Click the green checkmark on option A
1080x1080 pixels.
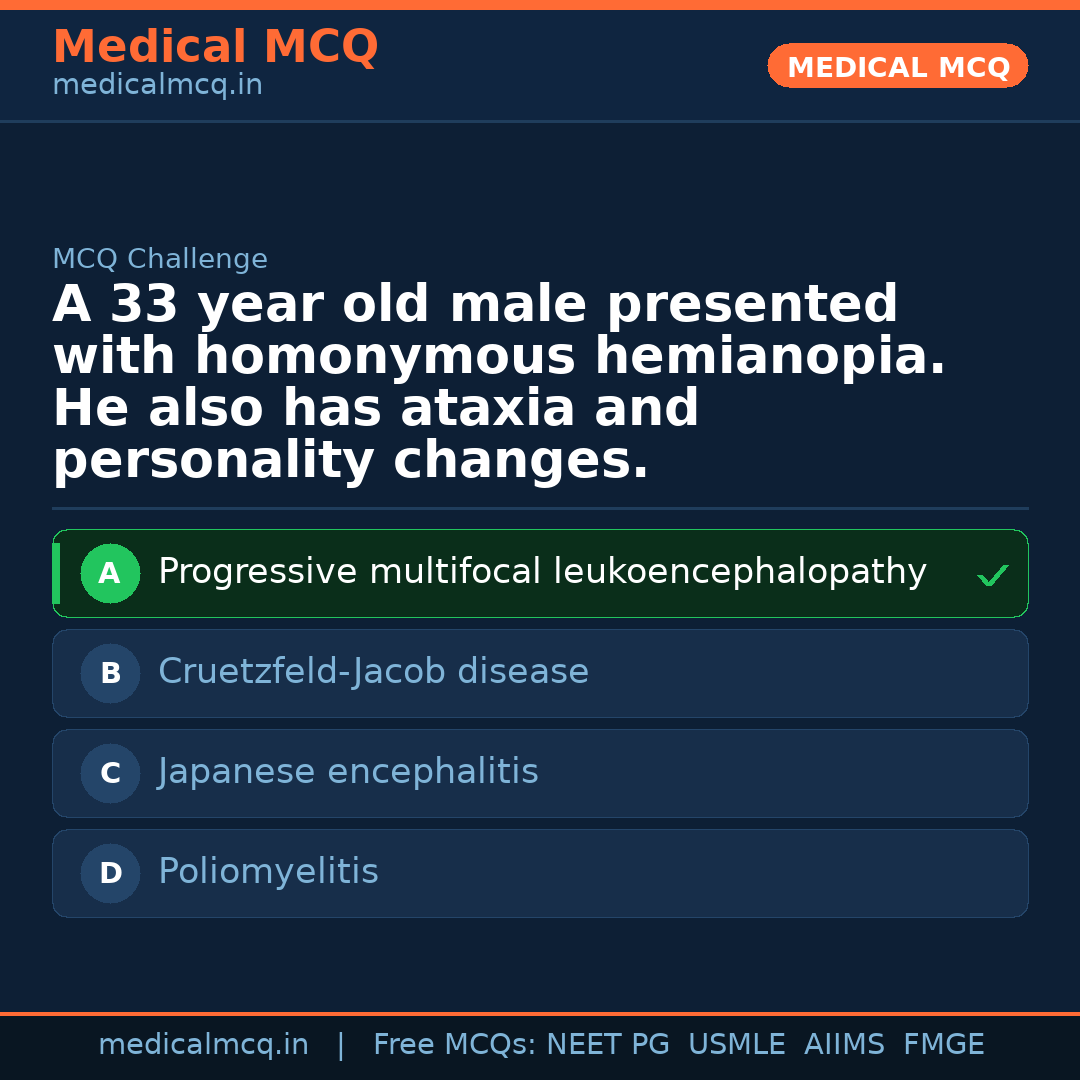tap(992, 575)
